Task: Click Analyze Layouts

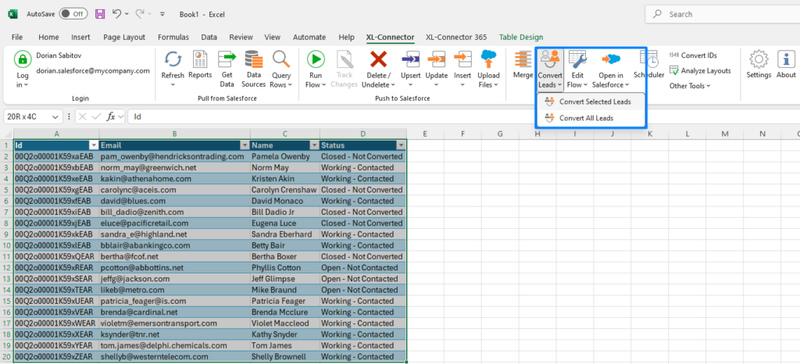Action: [x=700, y=71]
